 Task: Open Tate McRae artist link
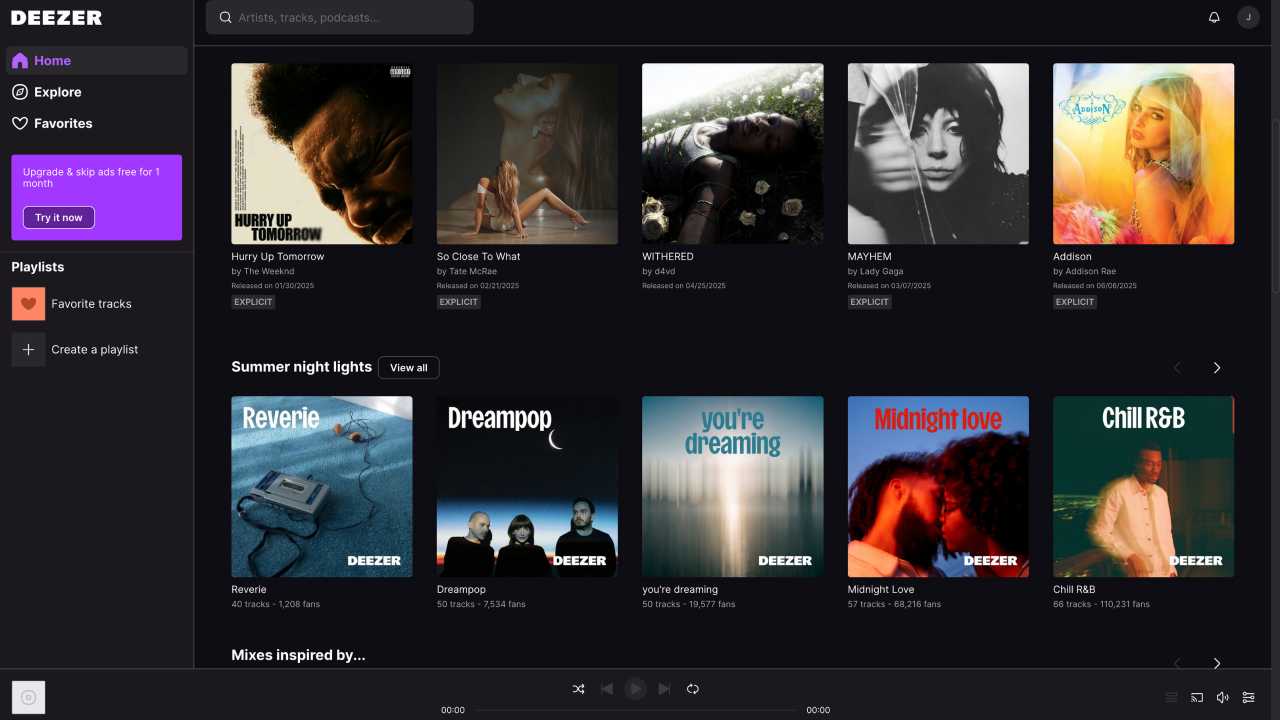473,271
